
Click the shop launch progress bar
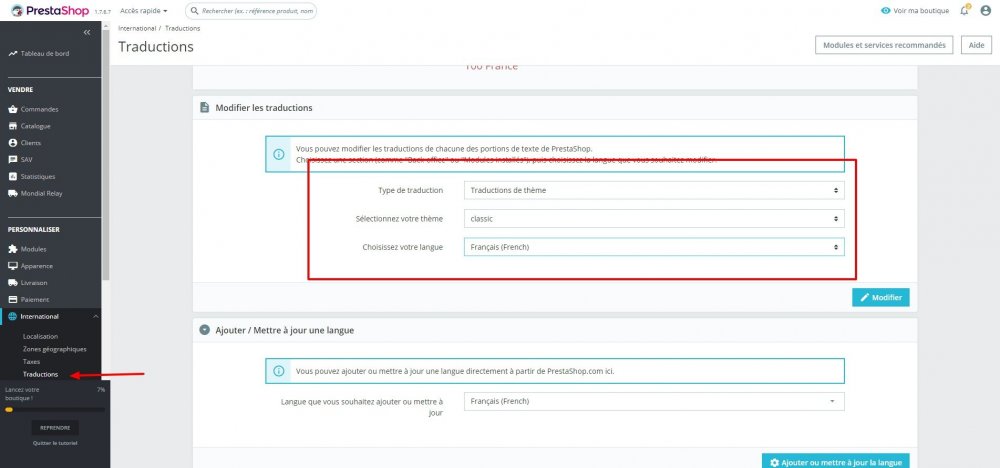click(55, 410)
